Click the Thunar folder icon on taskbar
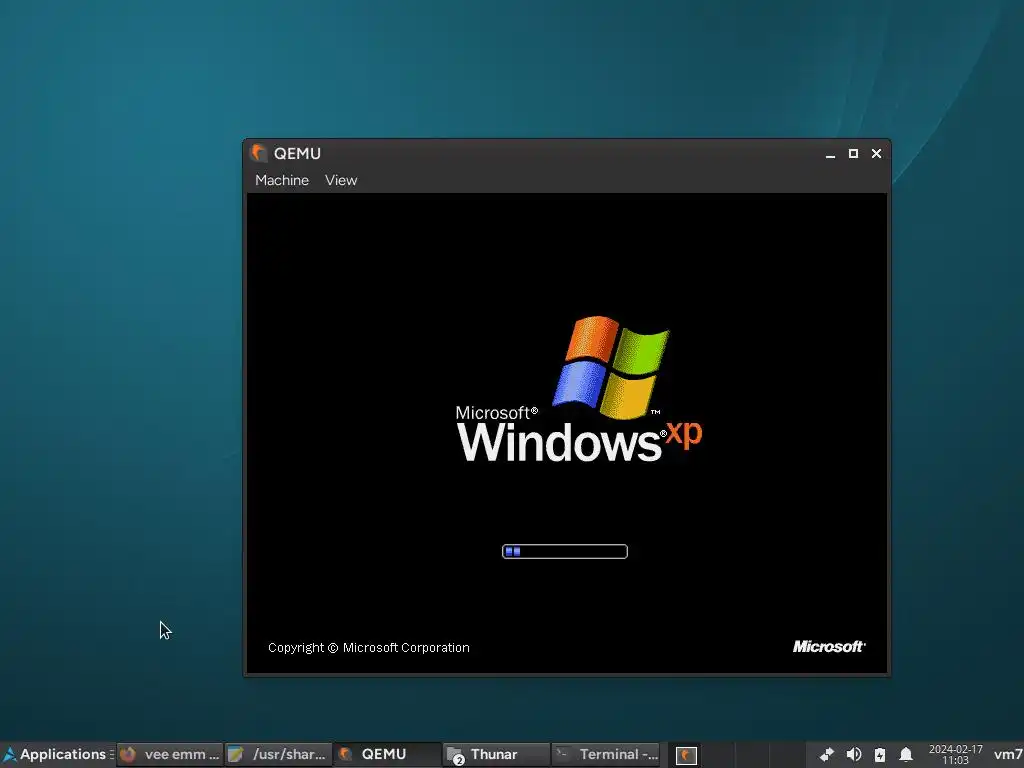1024x768 pixels. 455,755
